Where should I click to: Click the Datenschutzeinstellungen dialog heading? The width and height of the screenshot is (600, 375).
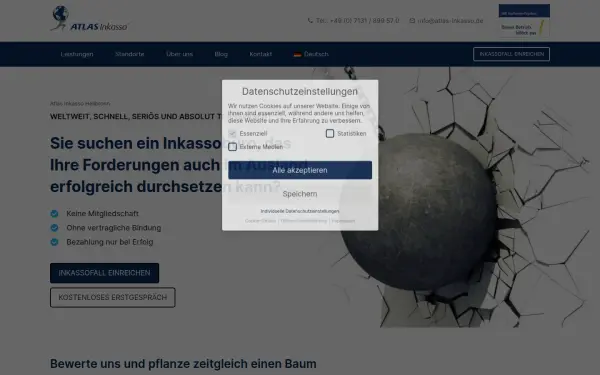(x=300, y=91)
